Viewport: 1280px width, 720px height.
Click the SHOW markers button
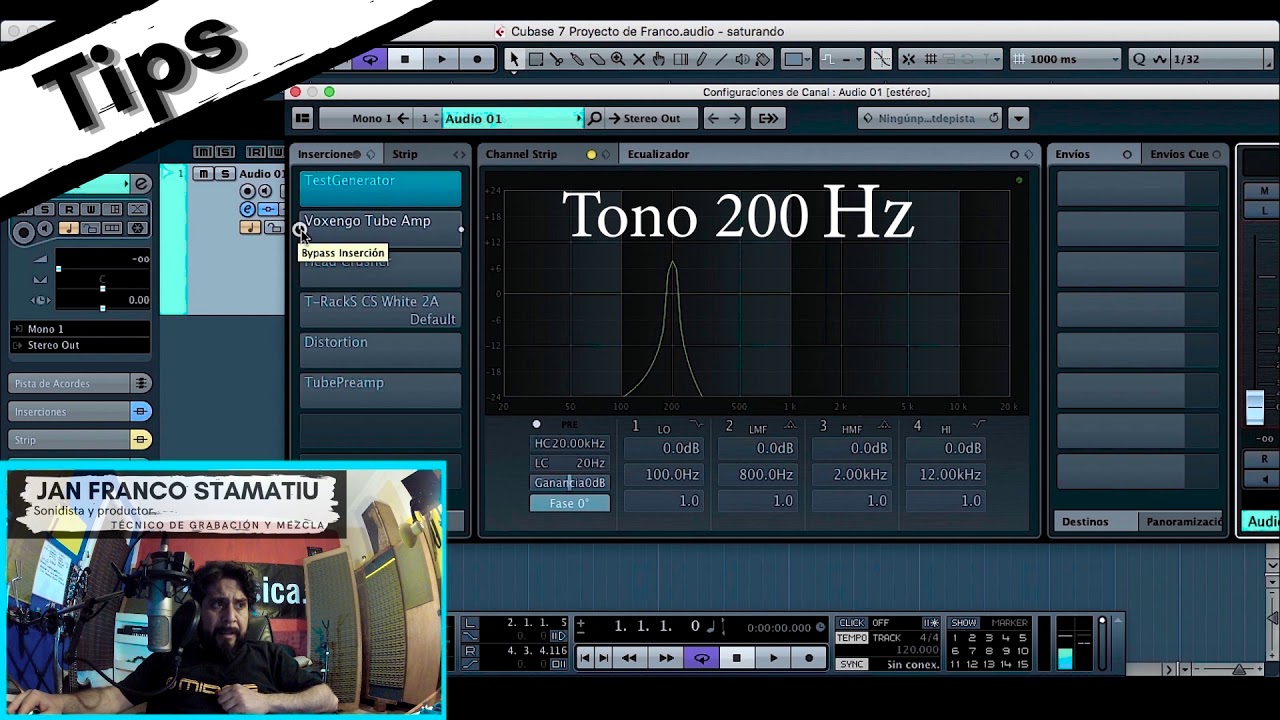click(x=964, y=623)
